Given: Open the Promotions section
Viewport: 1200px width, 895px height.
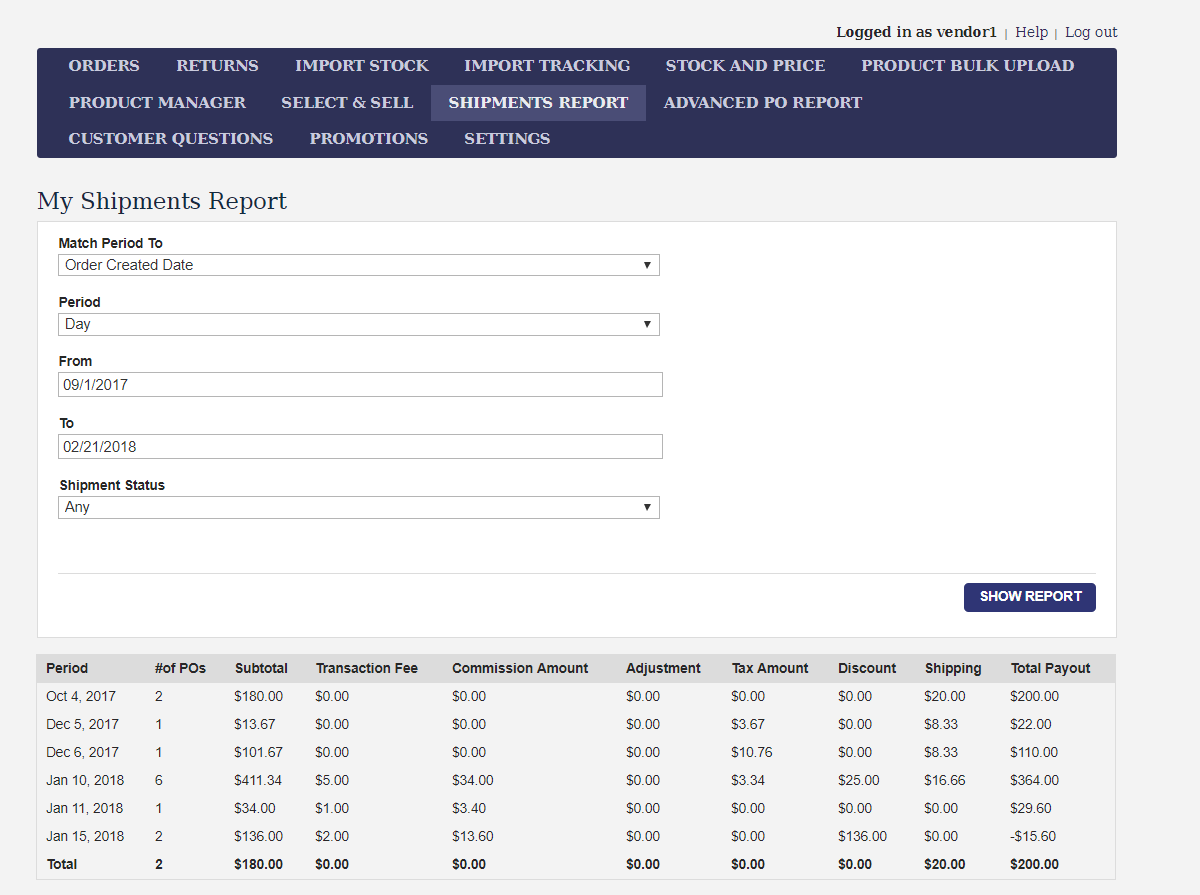Looking at the screenshot, I should [x=368, y=138].
